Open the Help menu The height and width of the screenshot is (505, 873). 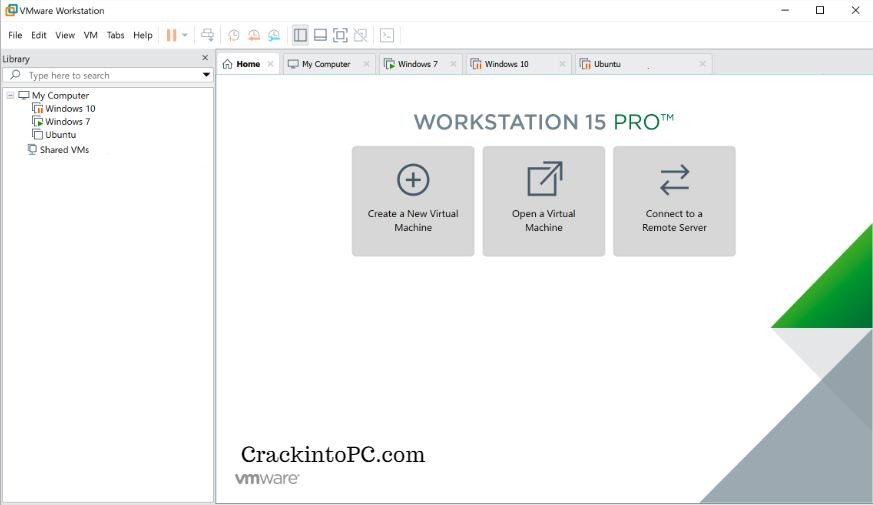143,35
